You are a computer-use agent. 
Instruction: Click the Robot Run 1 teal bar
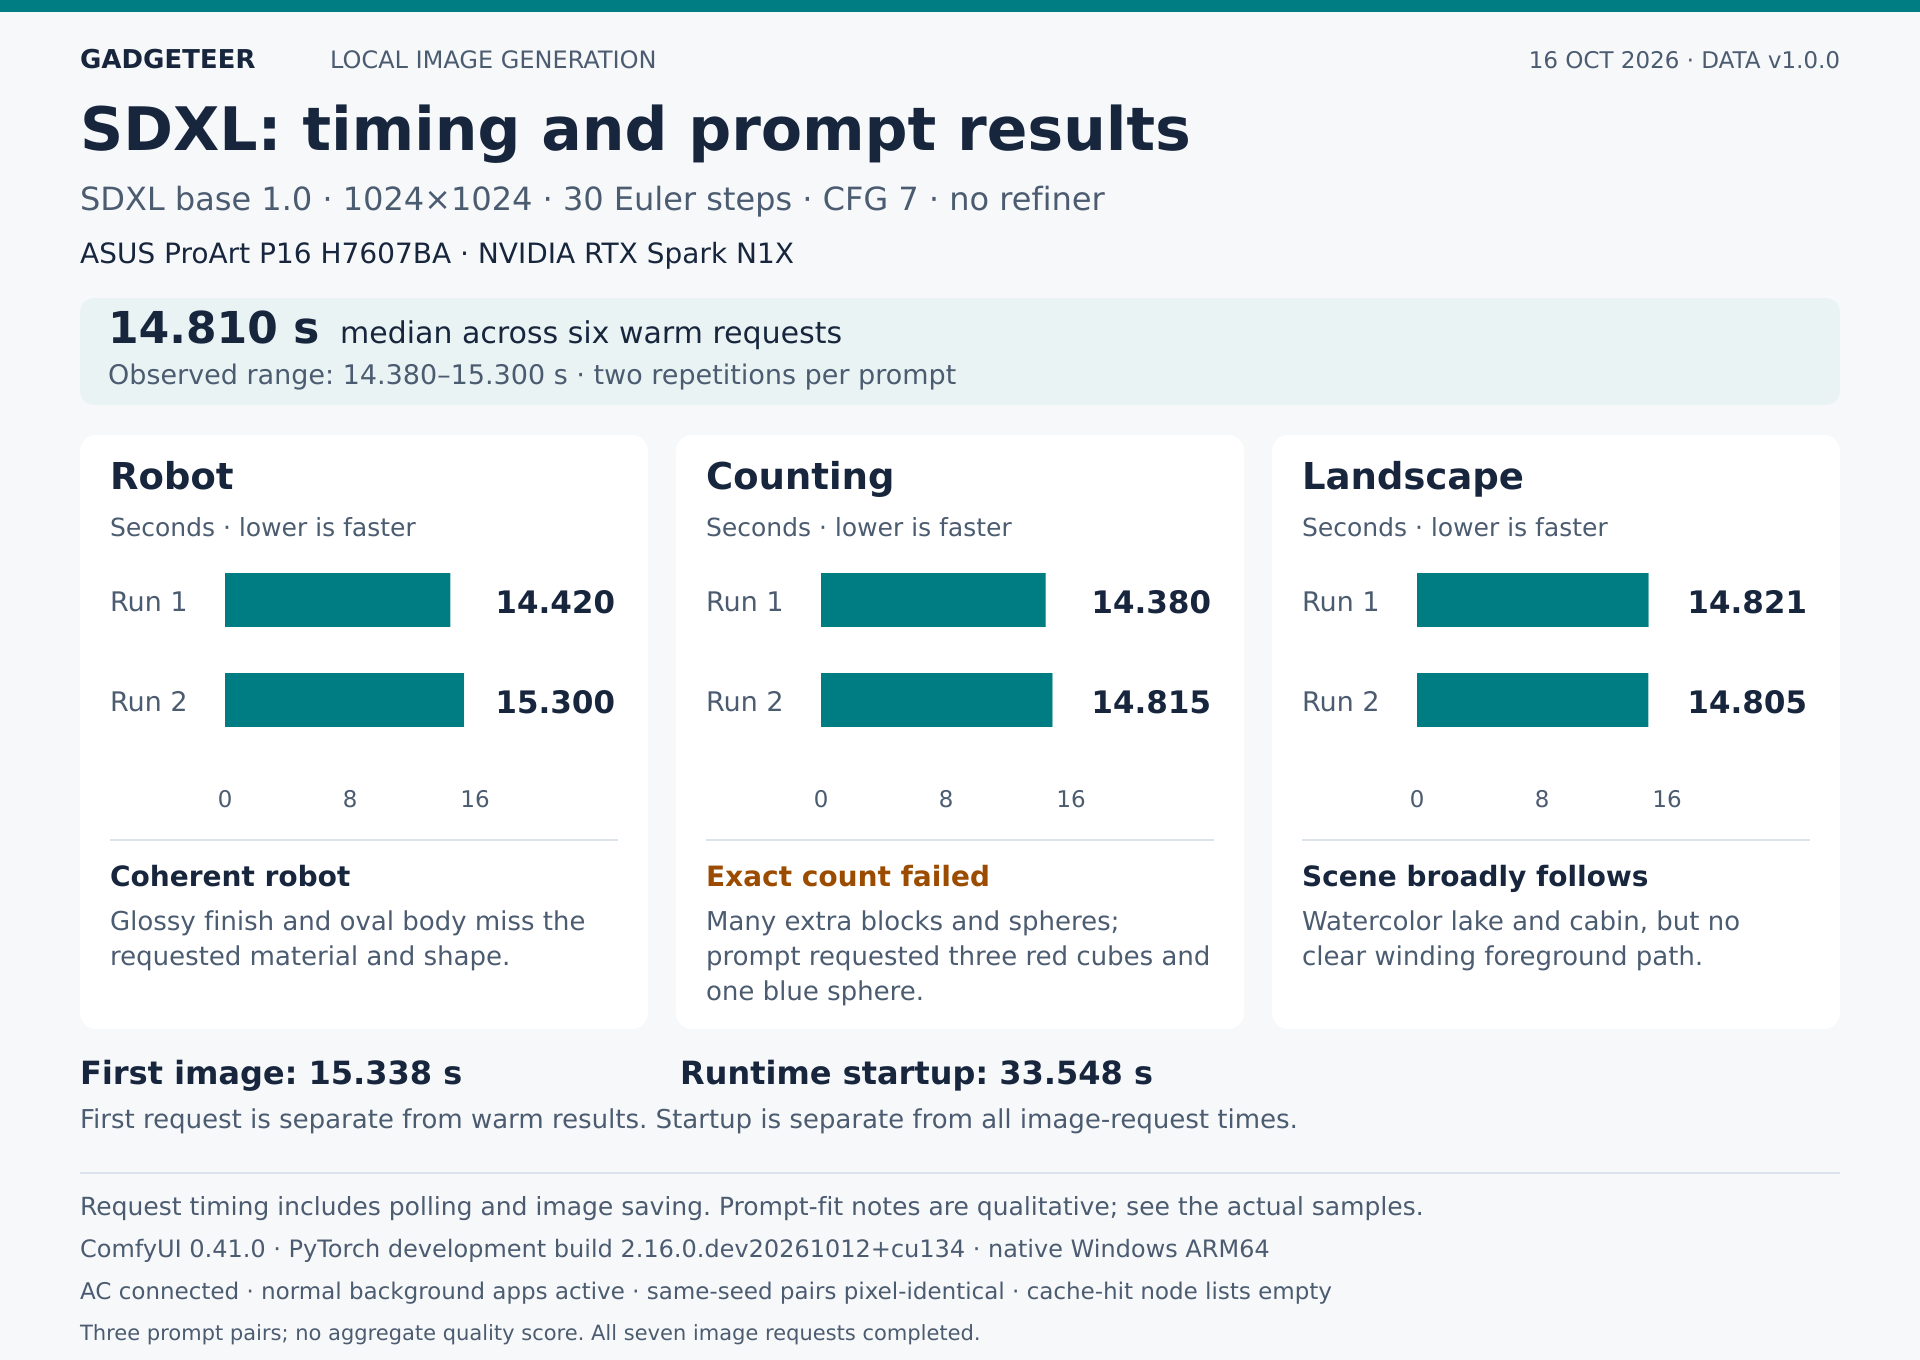tap(338, 600)
